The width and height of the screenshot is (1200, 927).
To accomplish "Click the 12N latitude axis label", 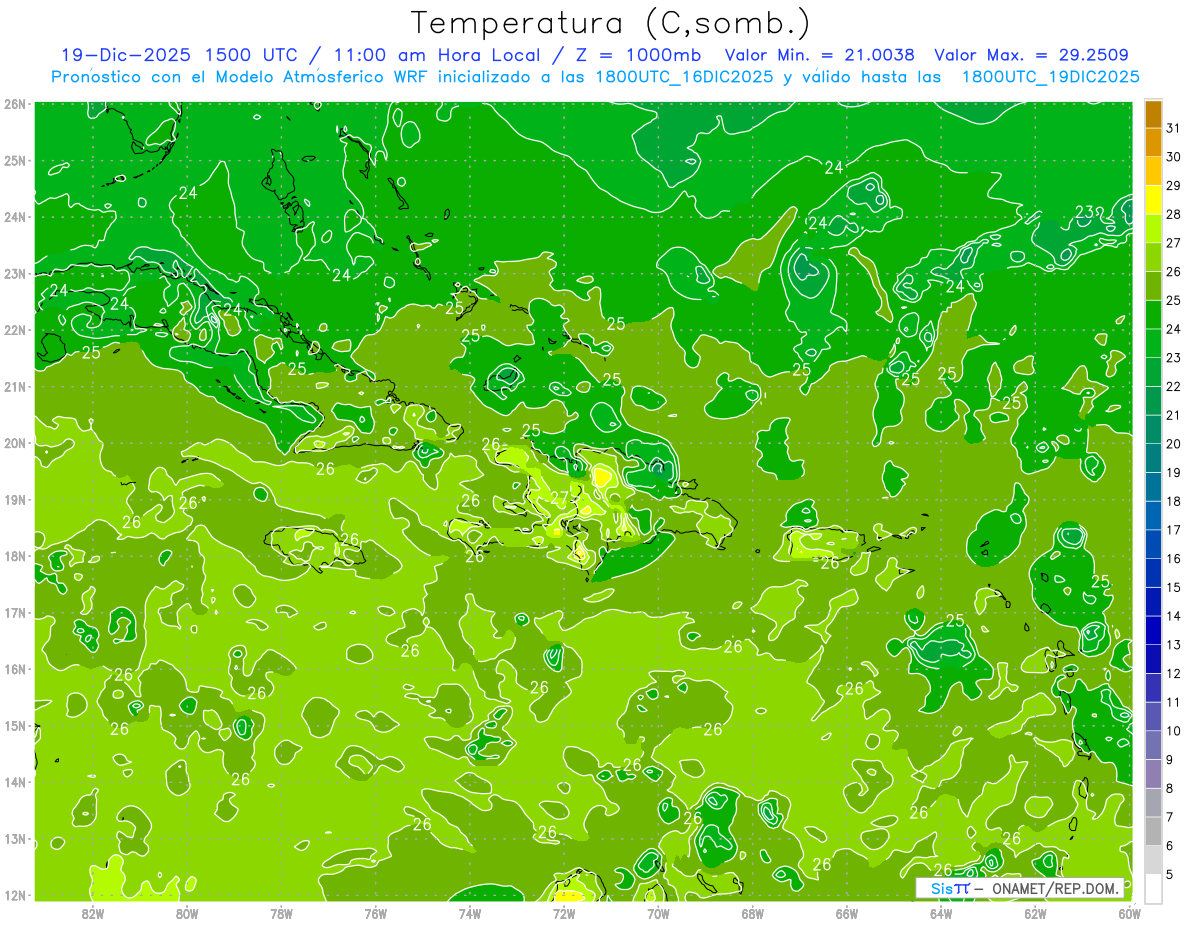I will (x=15, y=895).
